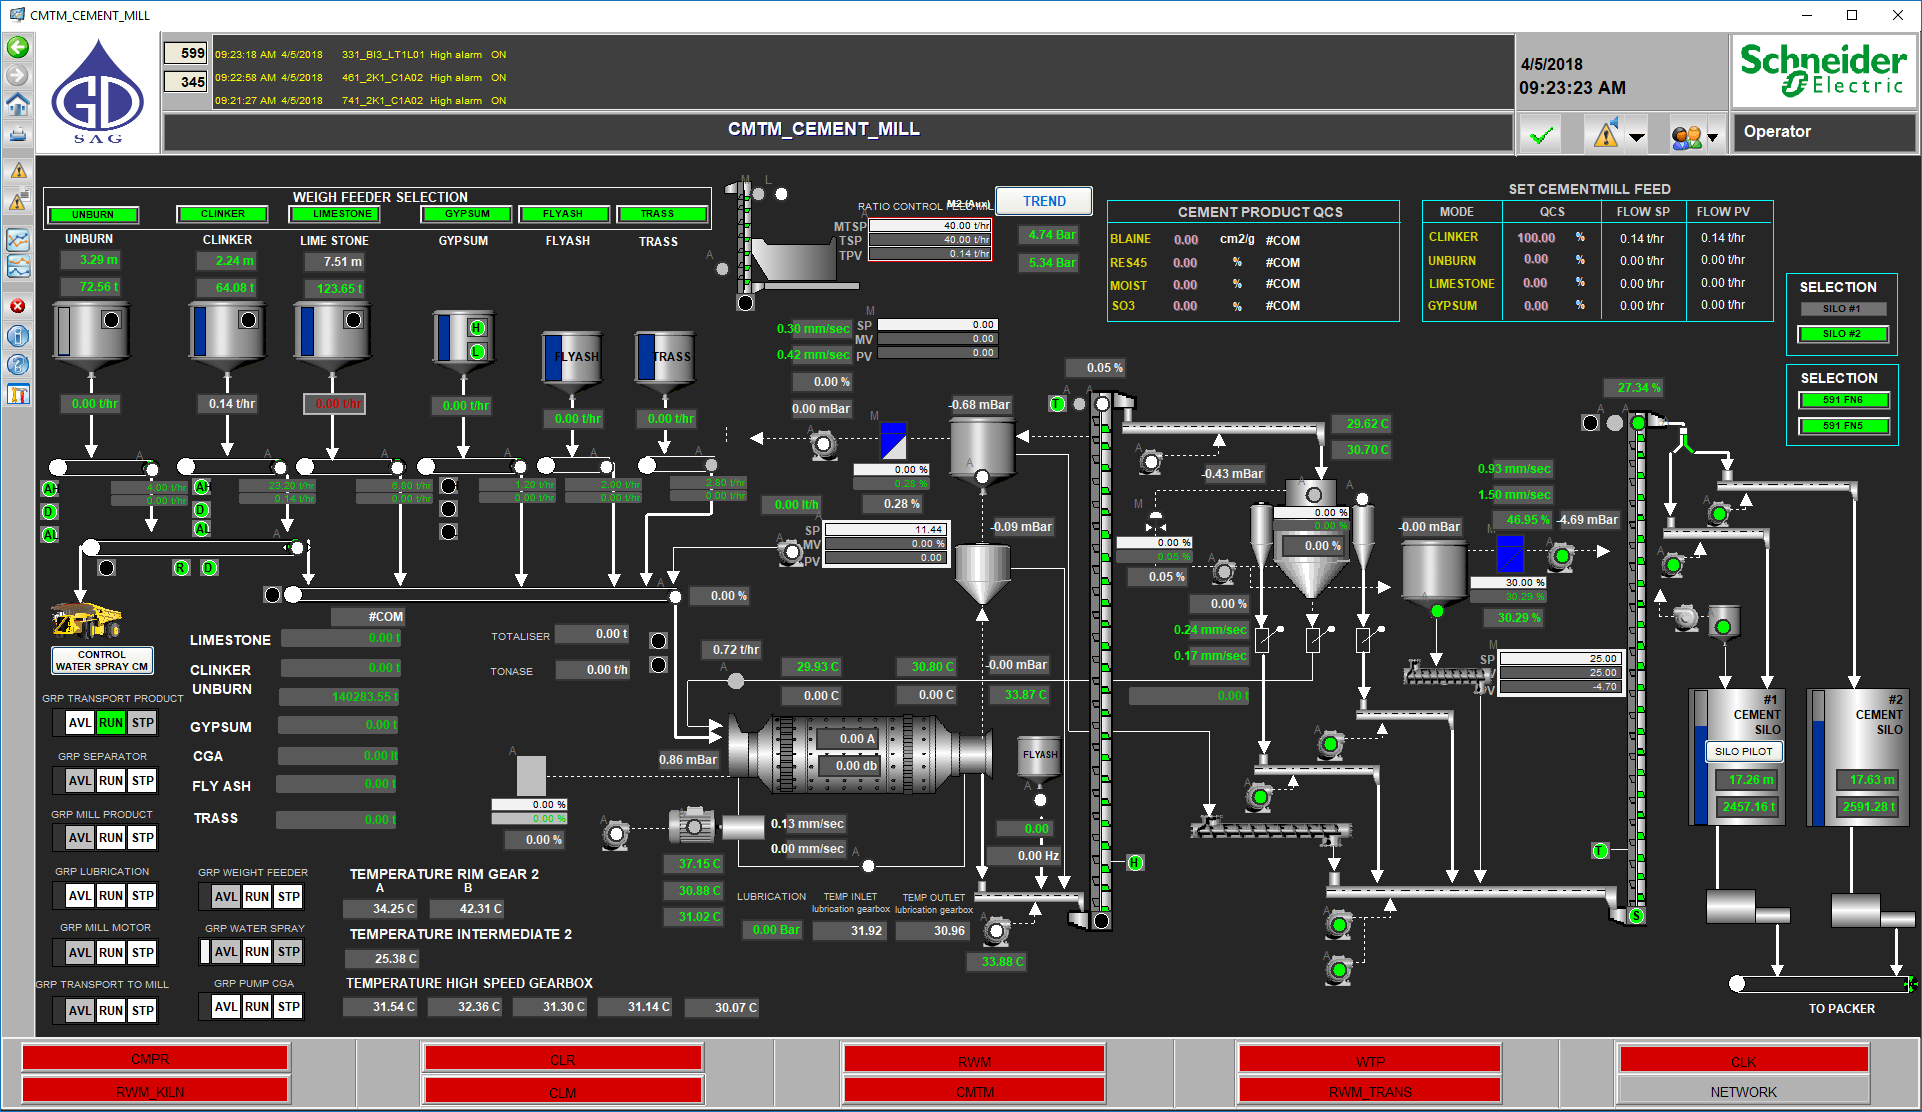Click STP under GRP SEPARATOR
The image size is (1922, 1112).
(x=143, y=780)
